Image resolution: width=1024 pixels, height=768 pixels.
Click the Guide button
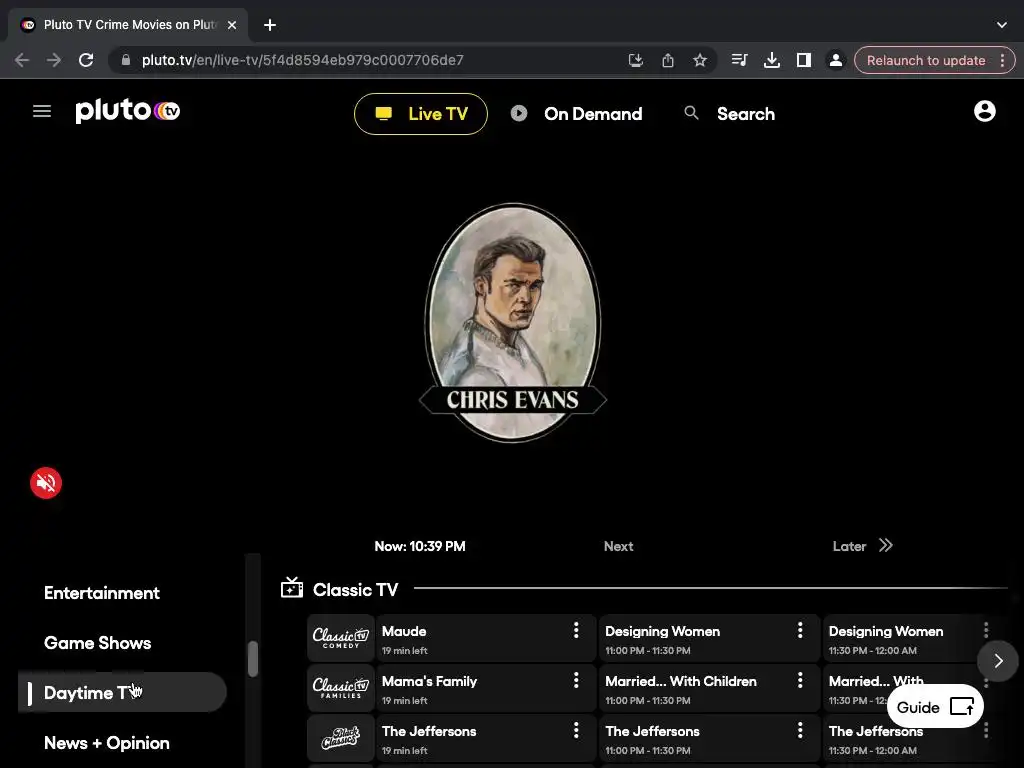[935, 707]
